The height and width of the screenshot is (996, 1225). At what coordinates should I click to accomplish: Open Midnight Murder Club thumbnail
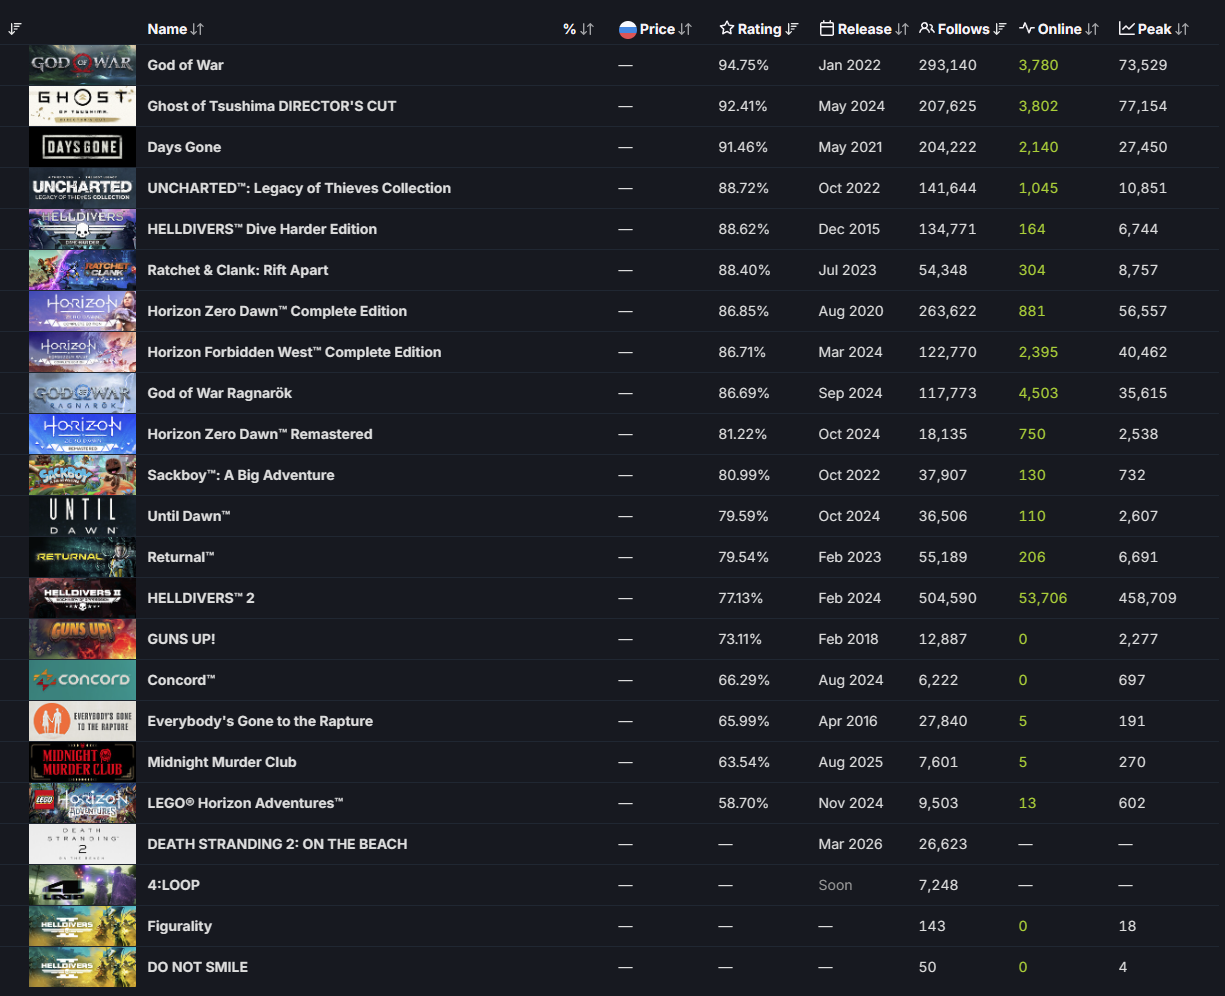pyautogui.click(x=82, y=762)
